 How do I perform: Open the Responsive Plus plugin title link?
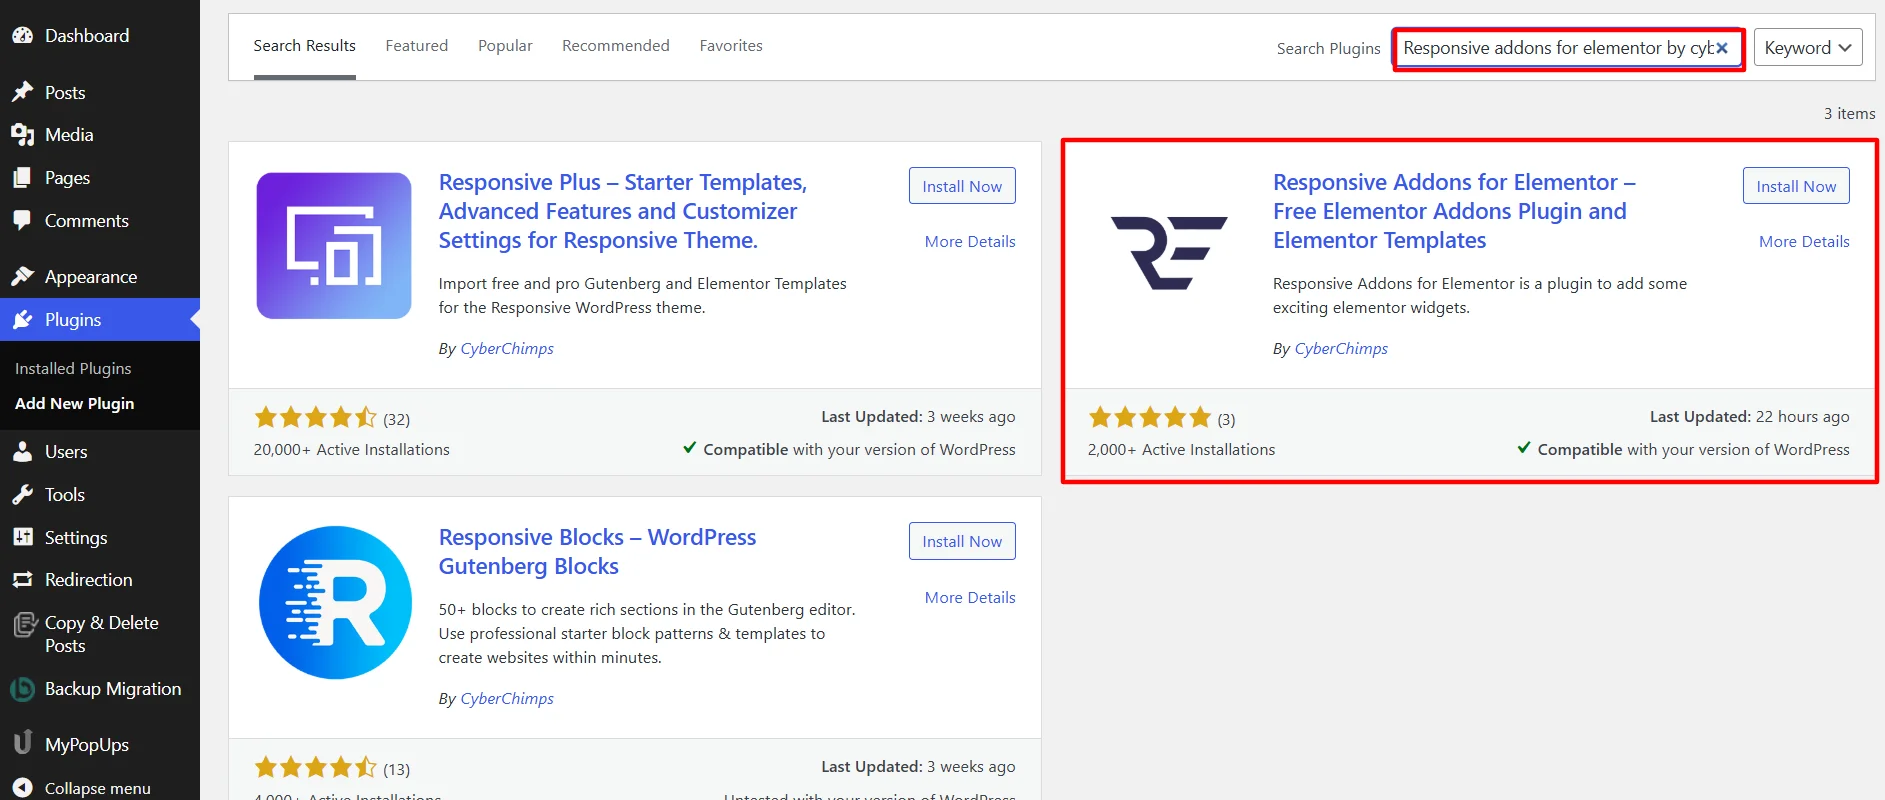point(622,211)
